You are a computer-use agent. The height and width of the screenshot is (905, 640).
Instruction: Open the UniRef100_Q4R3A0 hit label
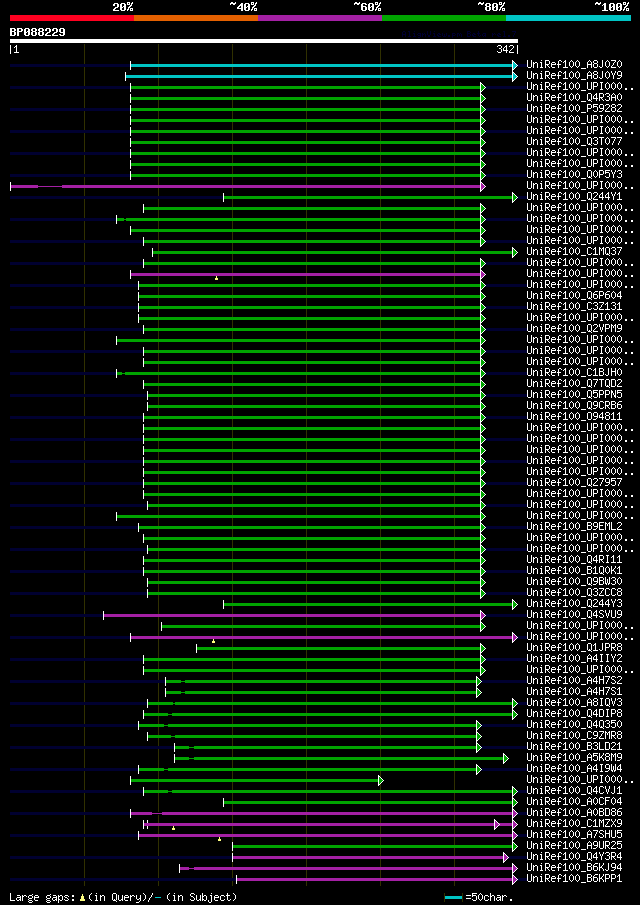(x=574, y=98)
